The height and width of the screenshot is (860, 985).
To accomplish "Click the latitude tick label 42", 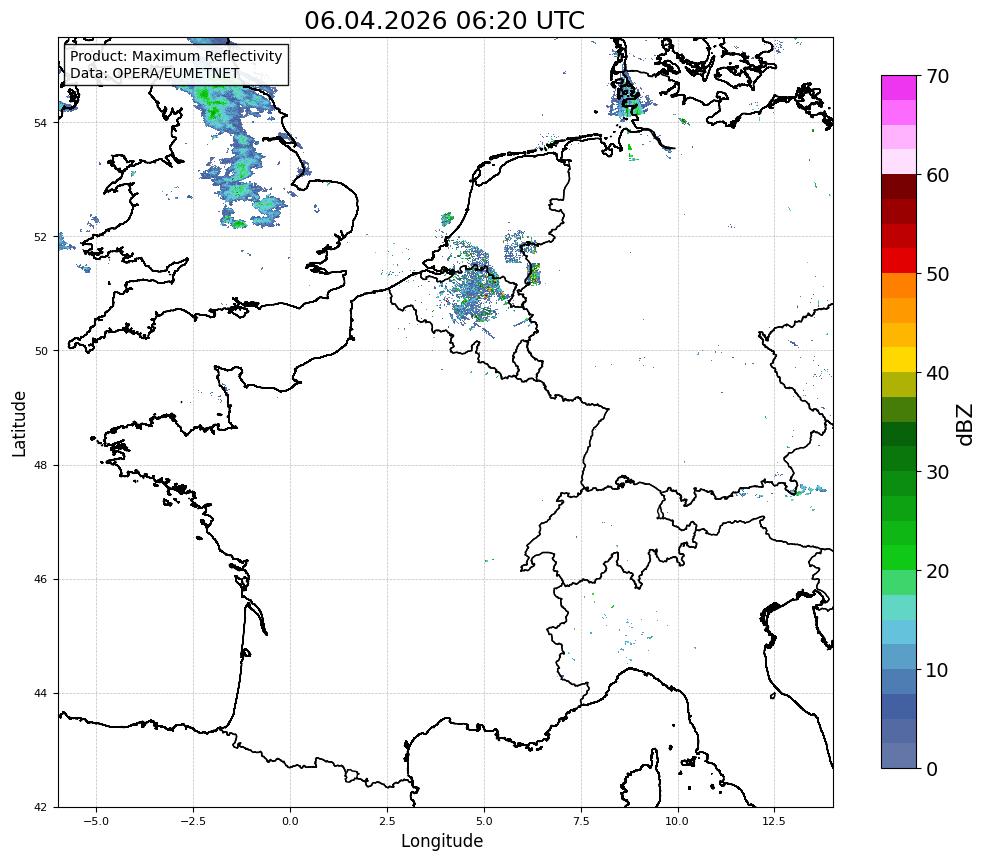I will click(x=40, y=807).
